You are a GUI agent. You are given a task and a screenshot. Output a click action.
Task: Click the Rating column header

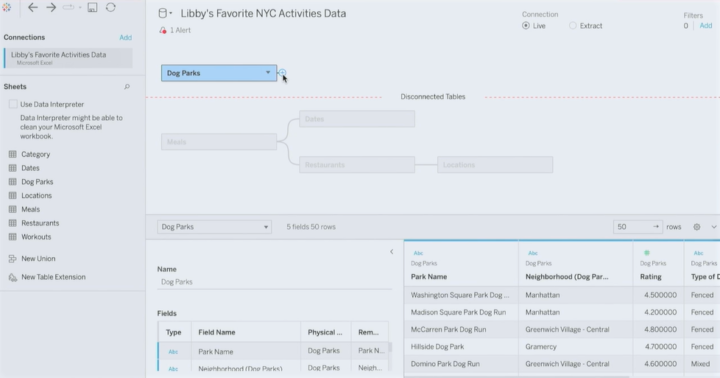[651, 277]
